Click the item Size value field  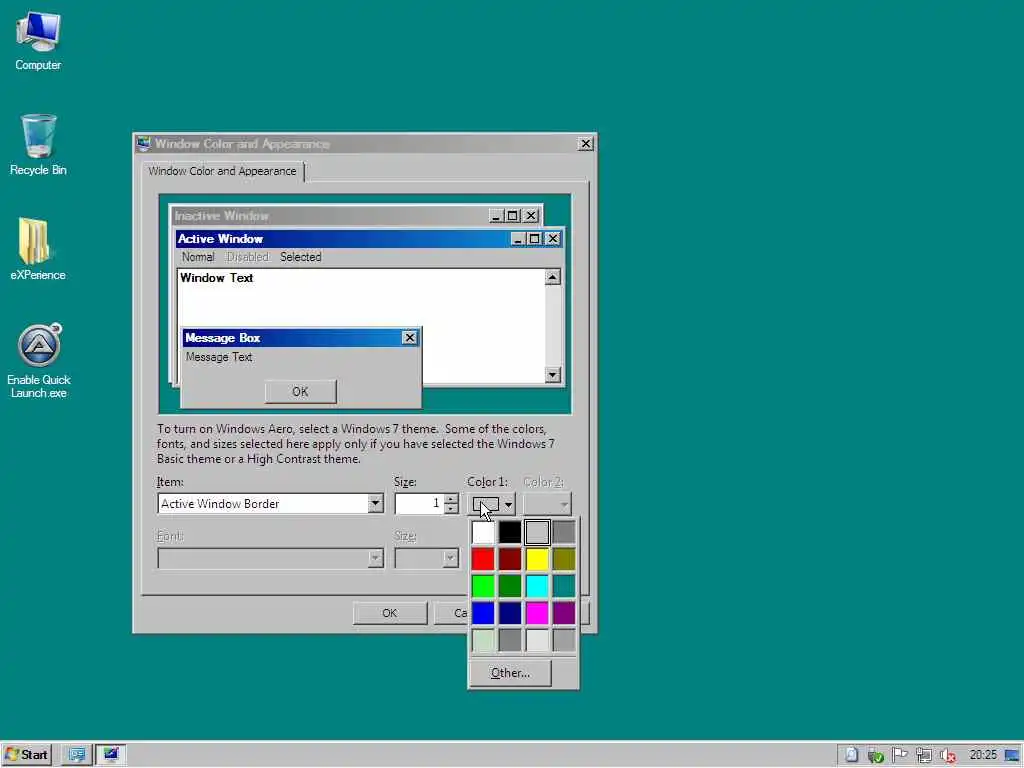click(x=419, y=504)
